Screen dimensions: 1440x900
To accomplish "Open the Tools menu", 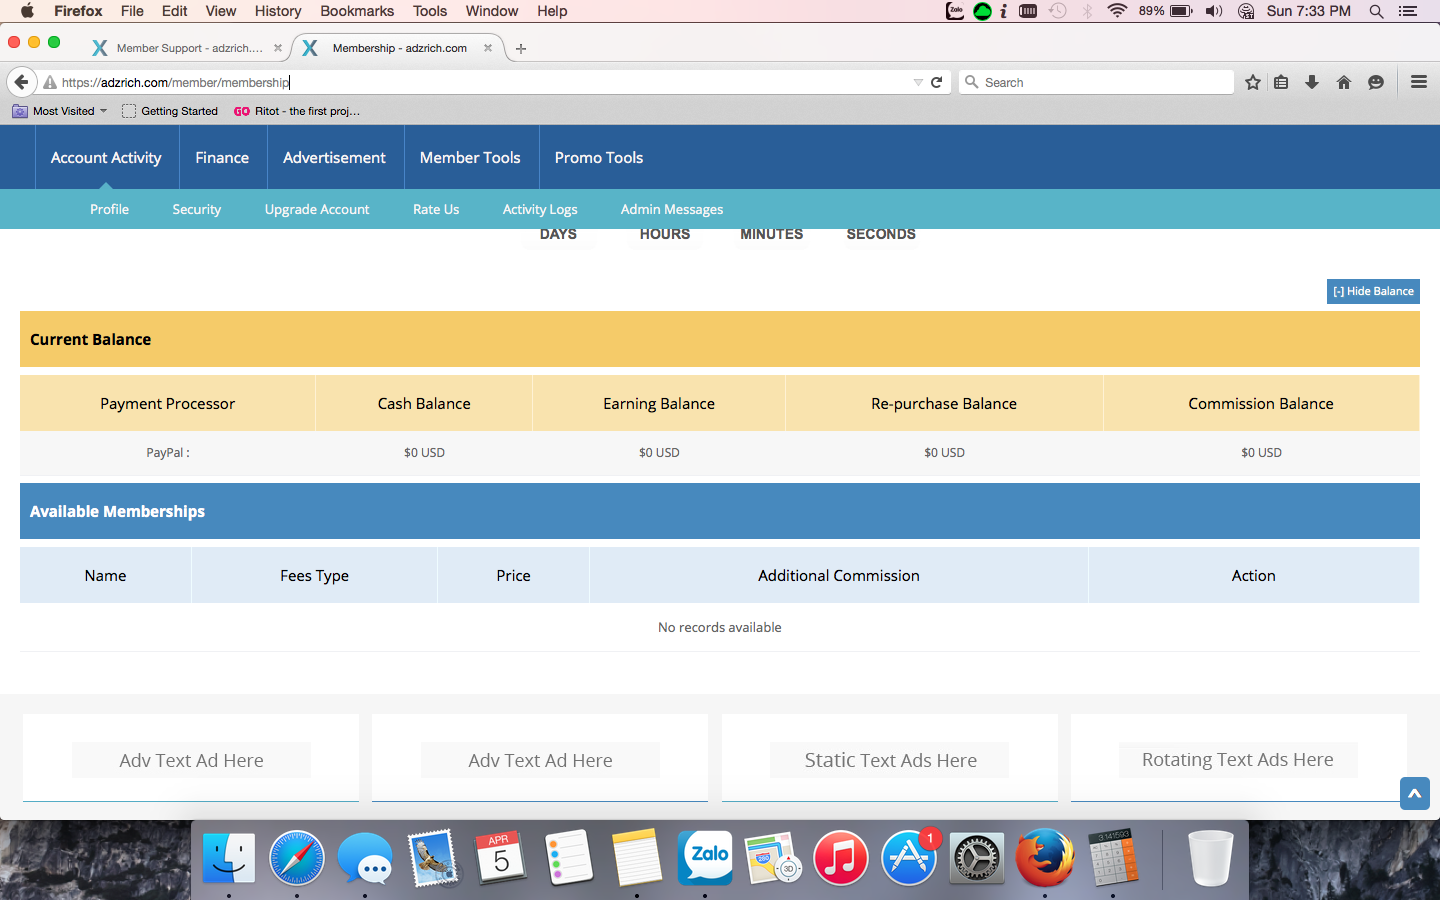I will [x=430, y=11].
